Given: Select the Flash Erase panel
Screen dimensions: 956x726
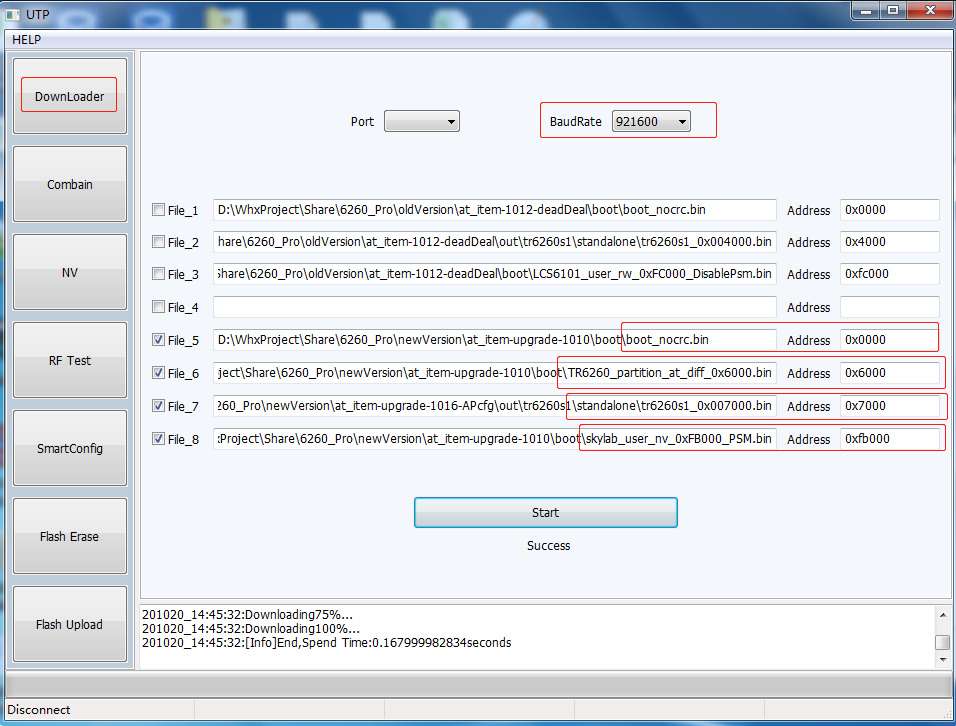Looking at the screenshot, I should pos(70,536).
